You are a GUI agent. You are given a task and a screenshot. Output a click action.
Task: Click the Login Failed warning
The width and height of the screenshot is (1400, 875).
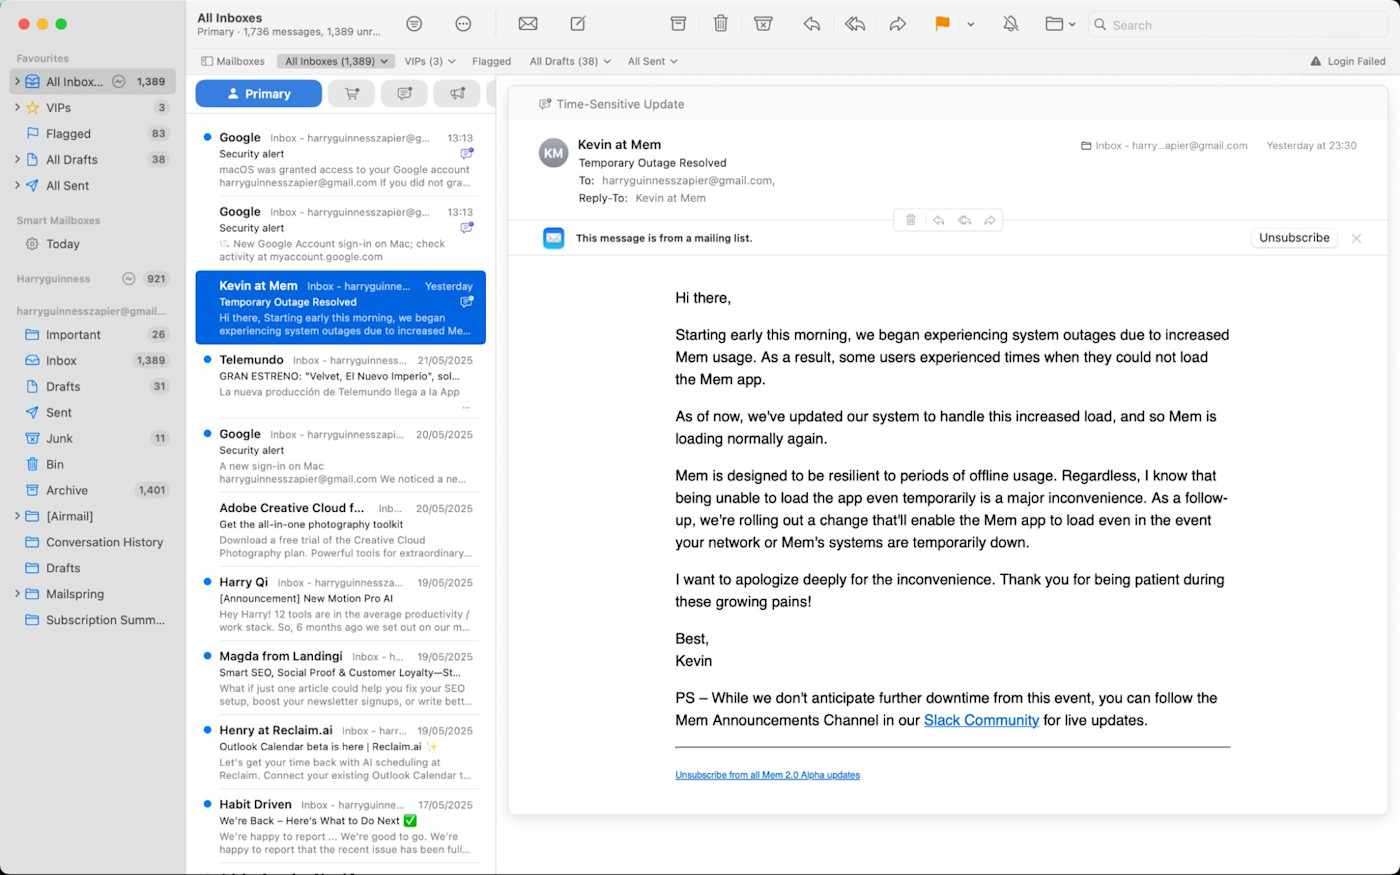click(1348, 61)
